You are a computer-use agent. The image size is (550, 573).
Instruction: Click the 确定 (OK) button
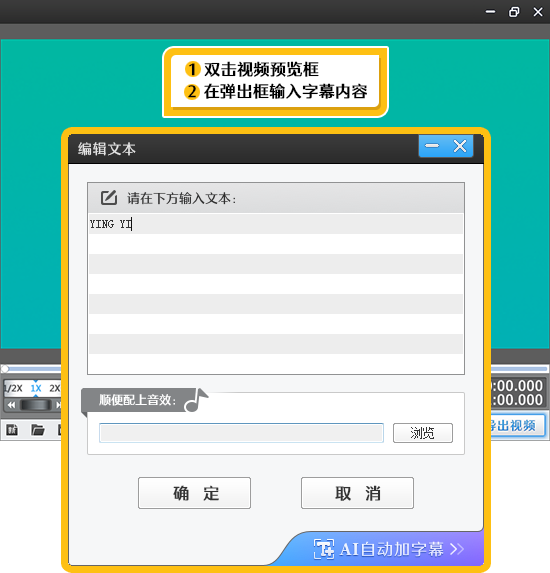tap(194, 493)
